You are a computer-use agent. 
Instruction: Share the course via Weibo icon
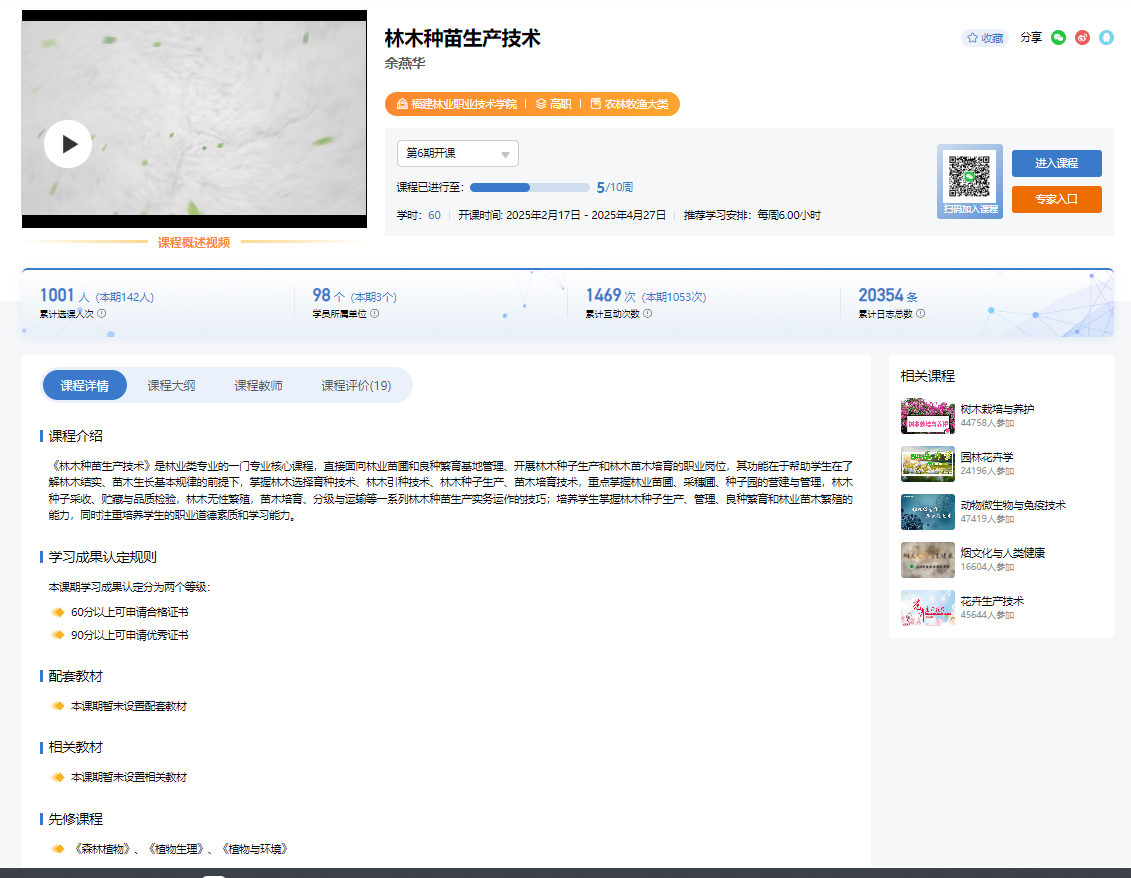pos(1082,38)
